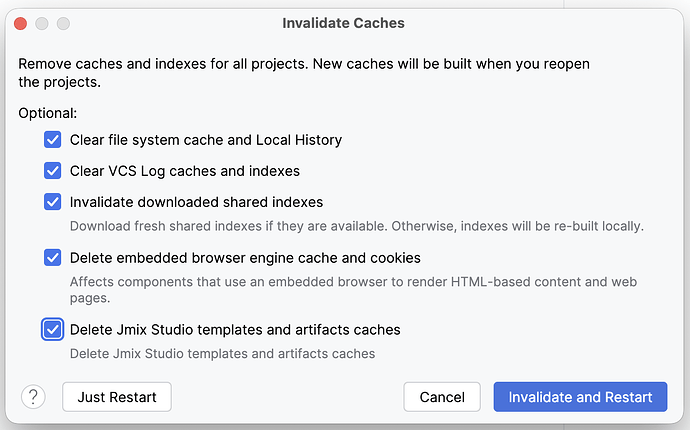Click the 'Delete embedded browser engine cache and cookies' label text
This screenshot has width=690, height=430.
click(x=245, y=258)
